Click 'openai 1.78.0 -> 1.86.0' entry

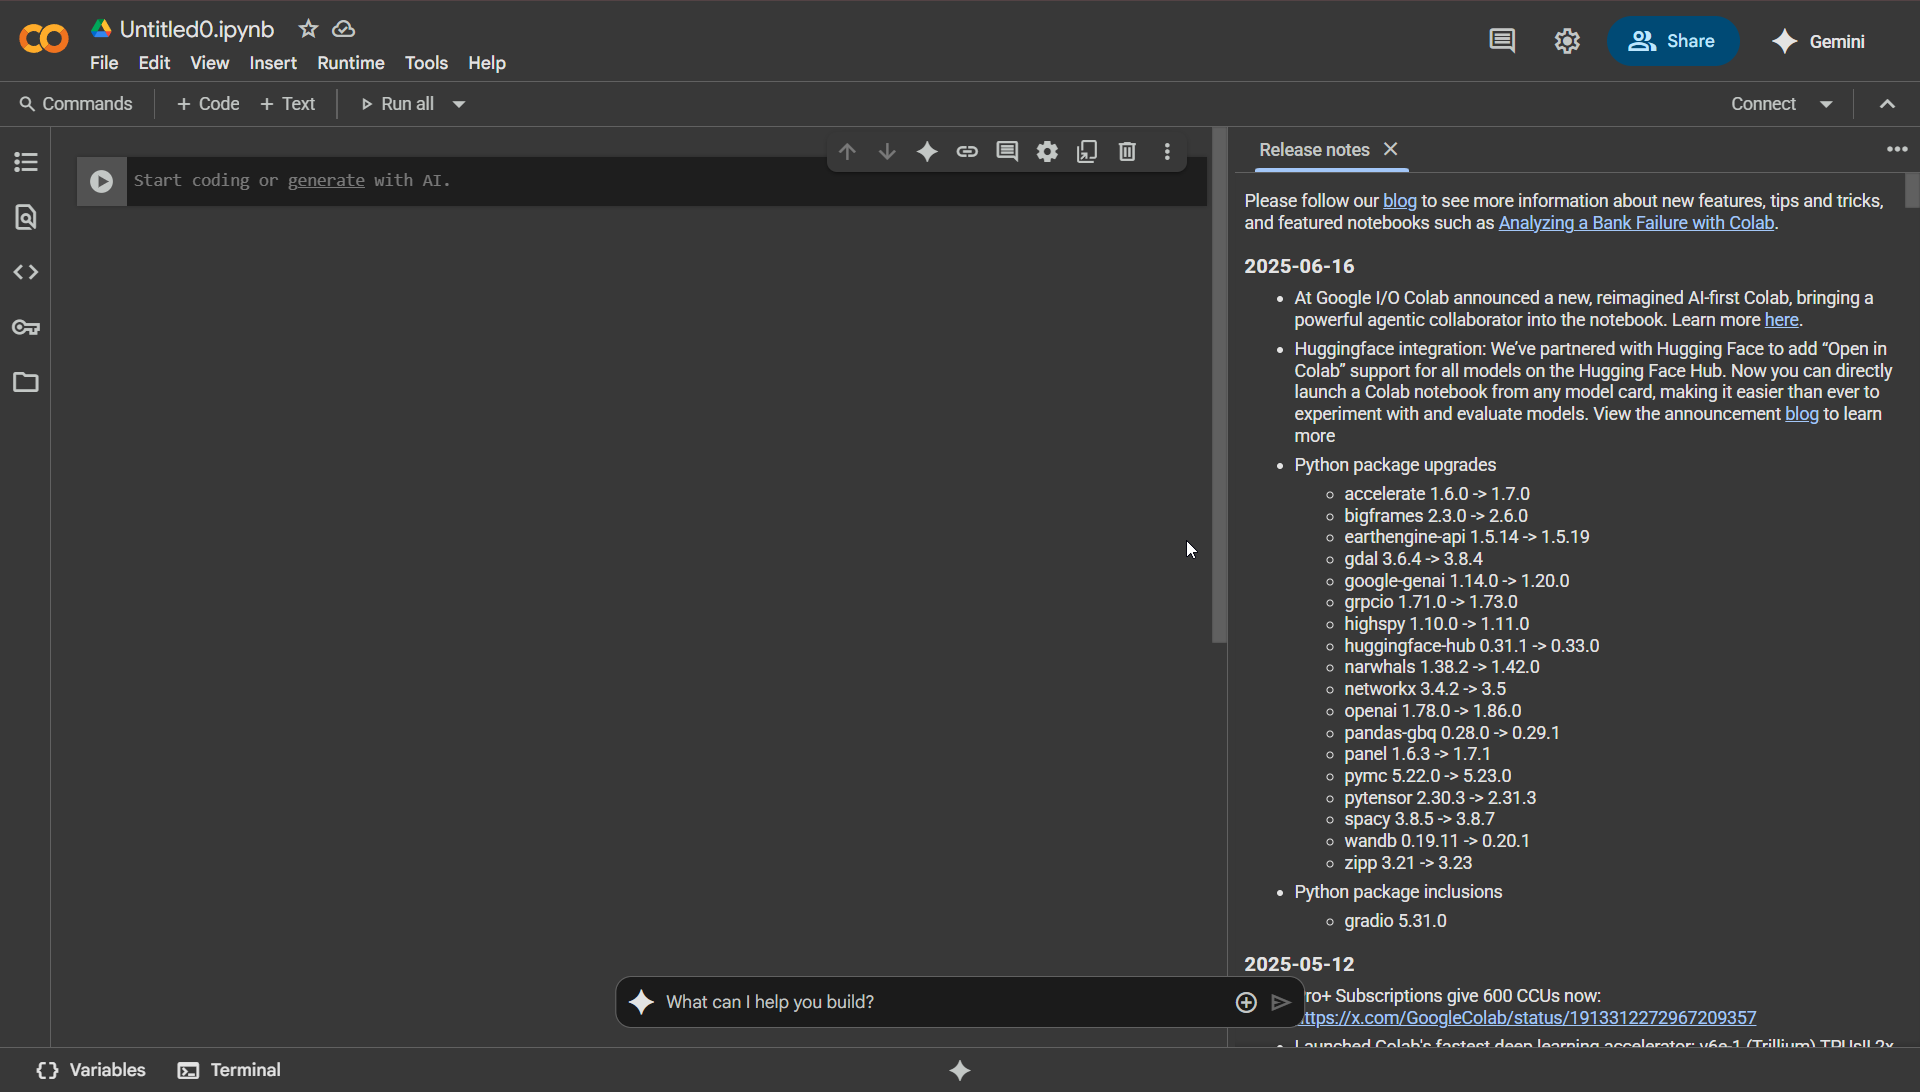[1432, 711]
